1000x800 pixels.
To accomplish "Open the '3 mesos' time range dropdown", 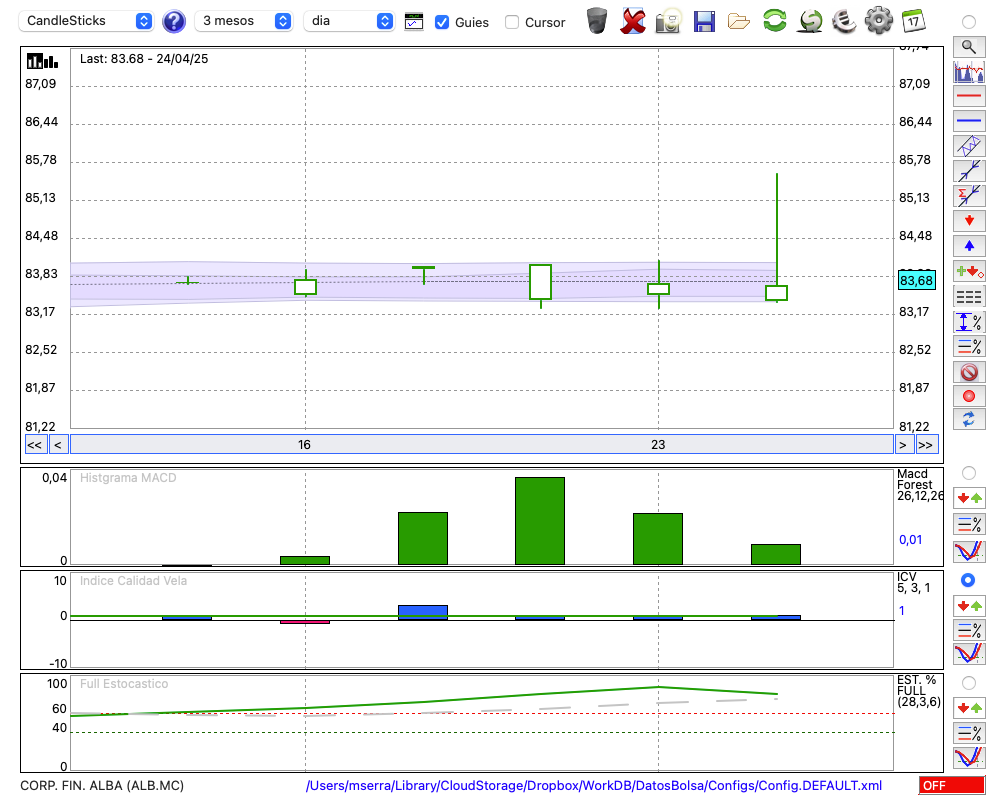I will (x=244, y=21).
